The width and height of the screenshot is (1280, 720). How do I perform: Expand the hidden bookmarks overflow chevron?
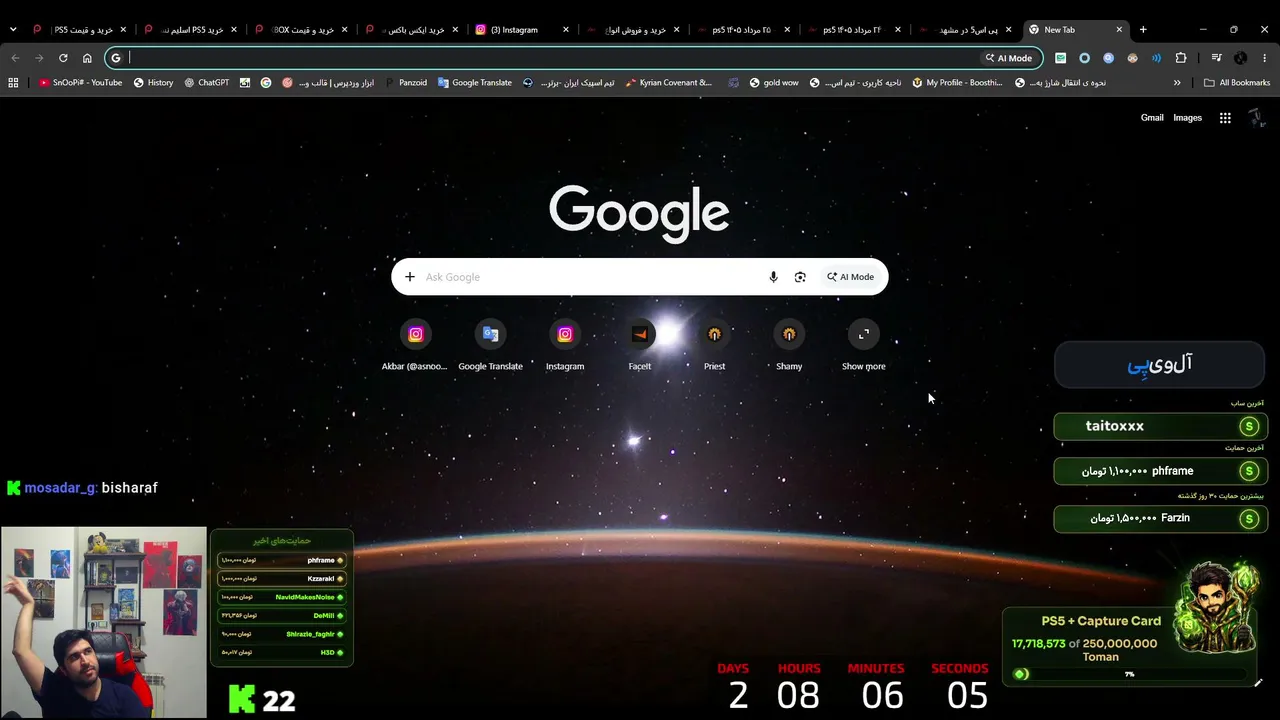click(1177, 83)
